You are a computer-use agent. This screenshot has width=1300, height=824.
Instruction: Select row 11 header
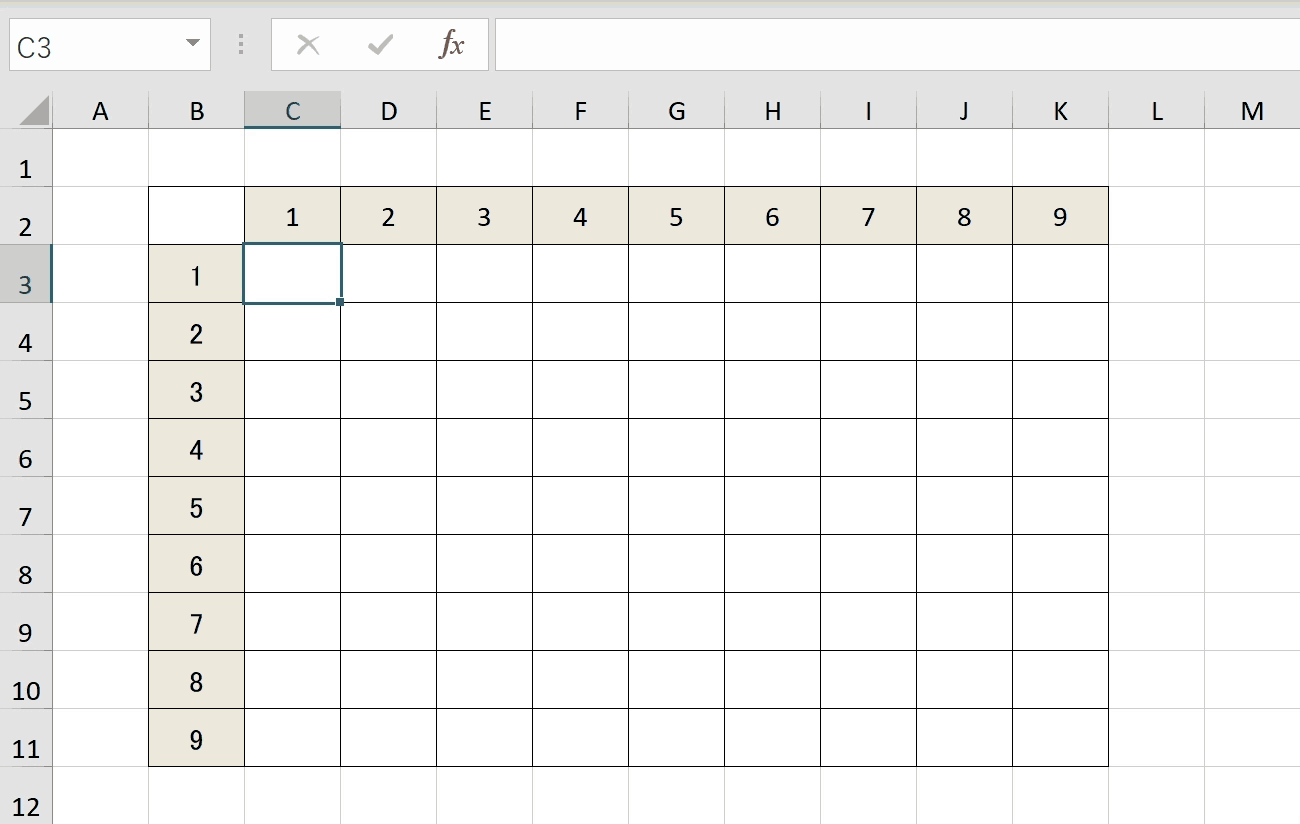[25, 748]
